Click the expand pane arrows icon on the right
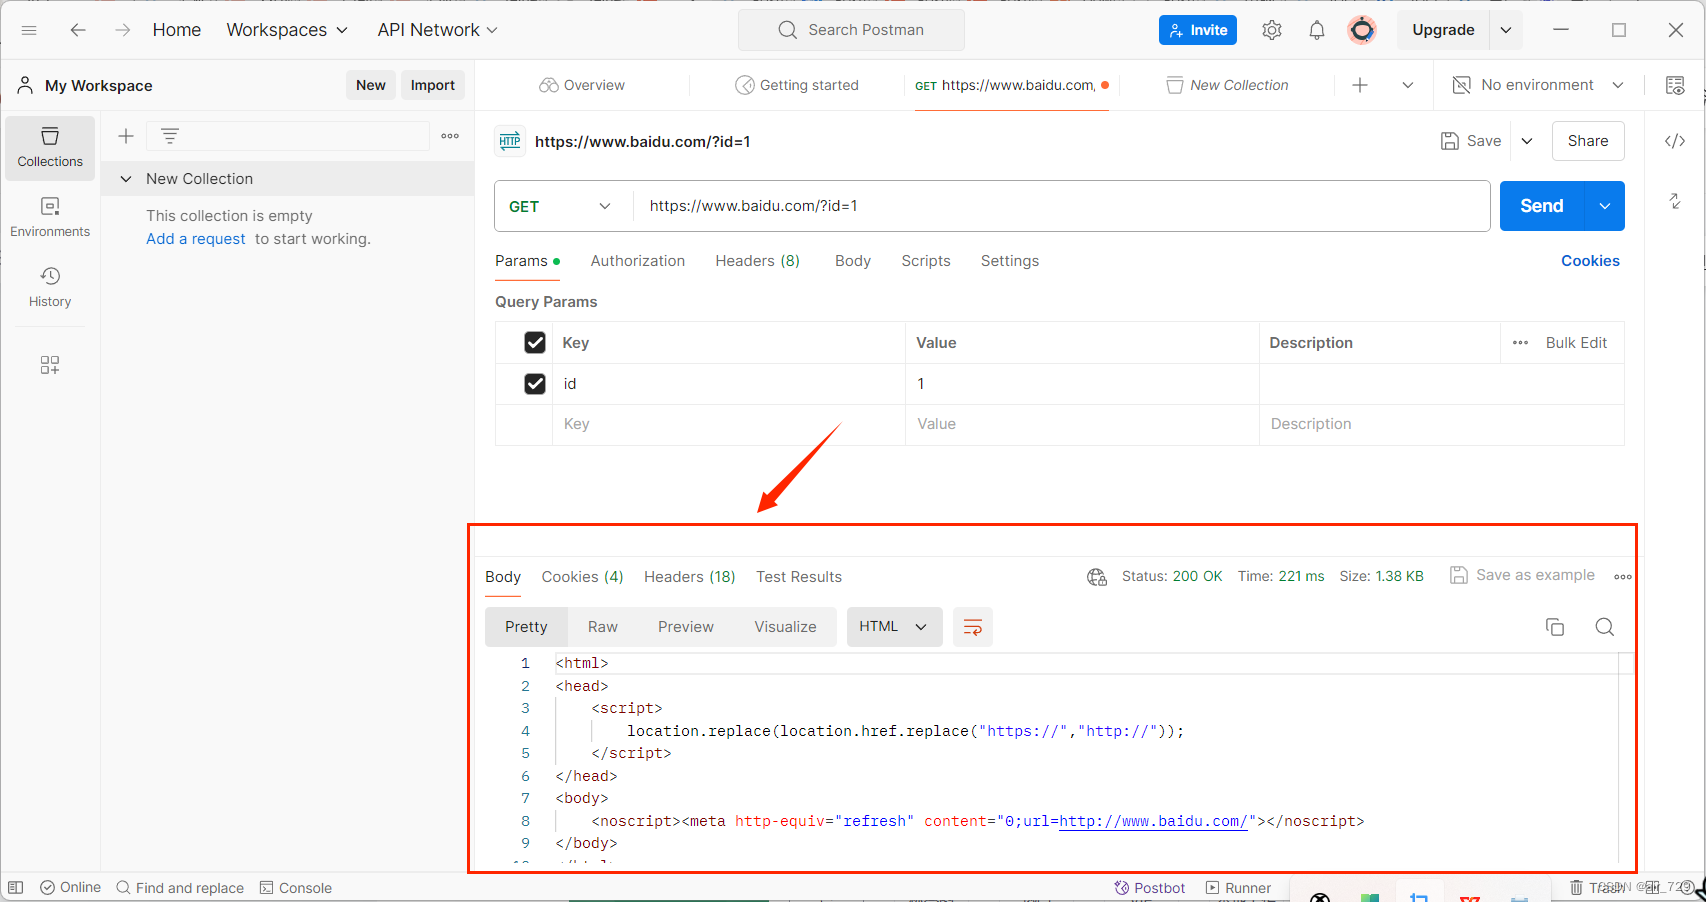The width and height of the screenshot is (1706, 902). (1675, 201)
